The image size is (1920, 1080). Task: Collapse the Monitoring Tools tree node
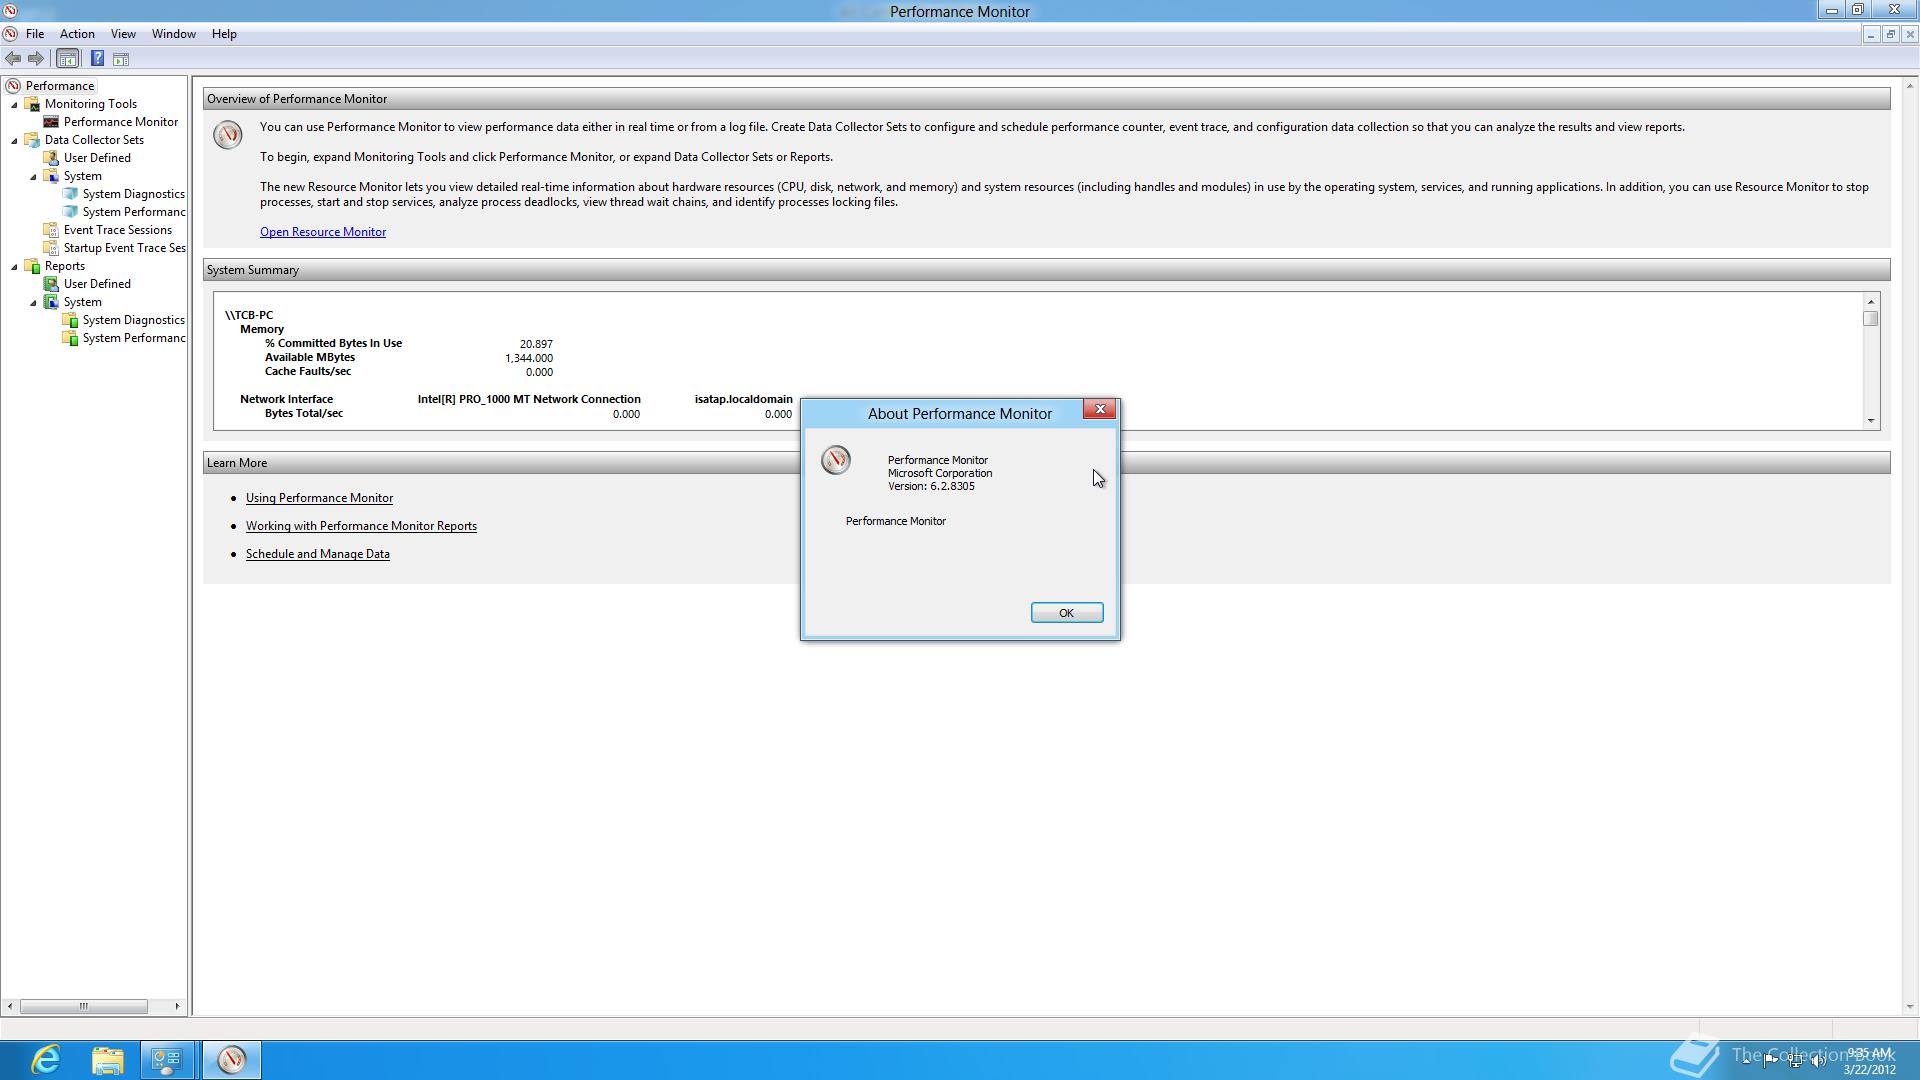tap(15, 105)
